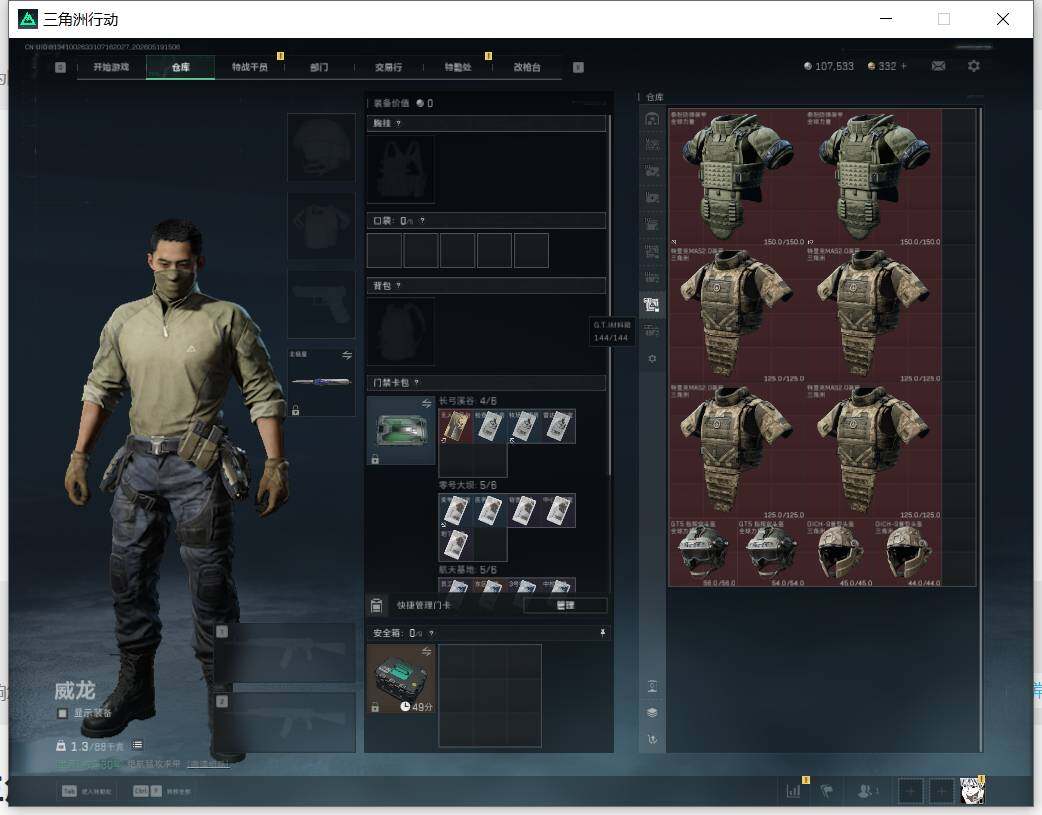Image resolution: width=1042 pixels, height=815 pixels.
Task: Click the 107,533 currency balance
Action: coord(829,66)
